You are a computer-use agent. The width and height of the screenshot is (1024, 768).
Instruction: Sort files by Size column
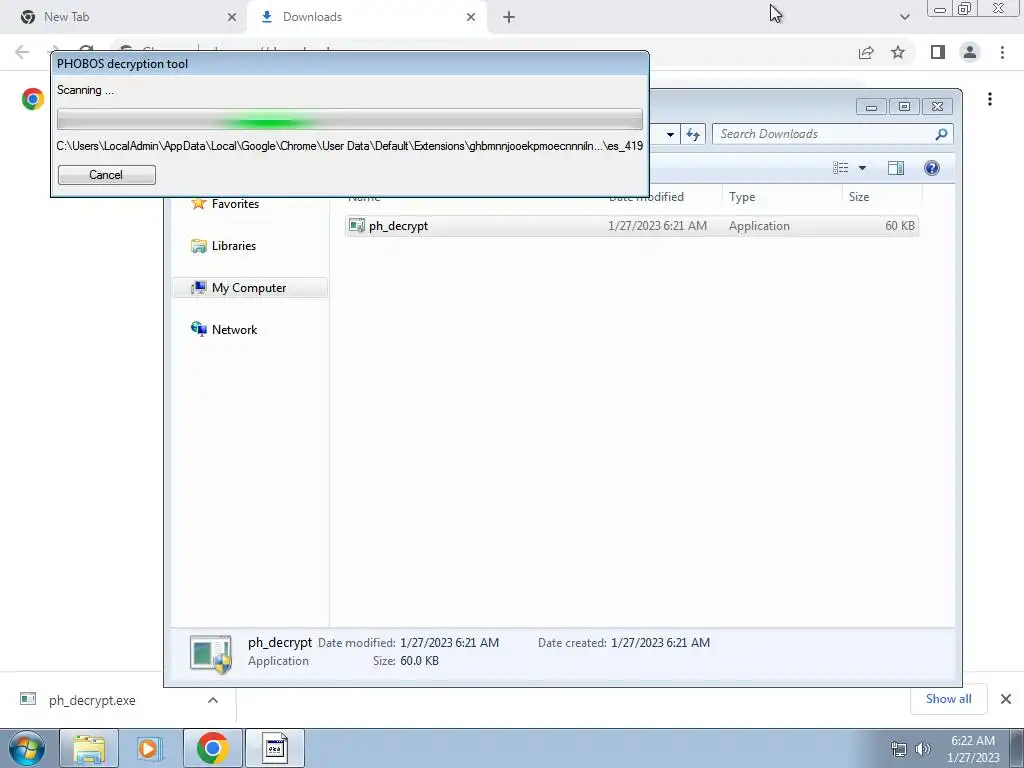(x=882, y=197)
